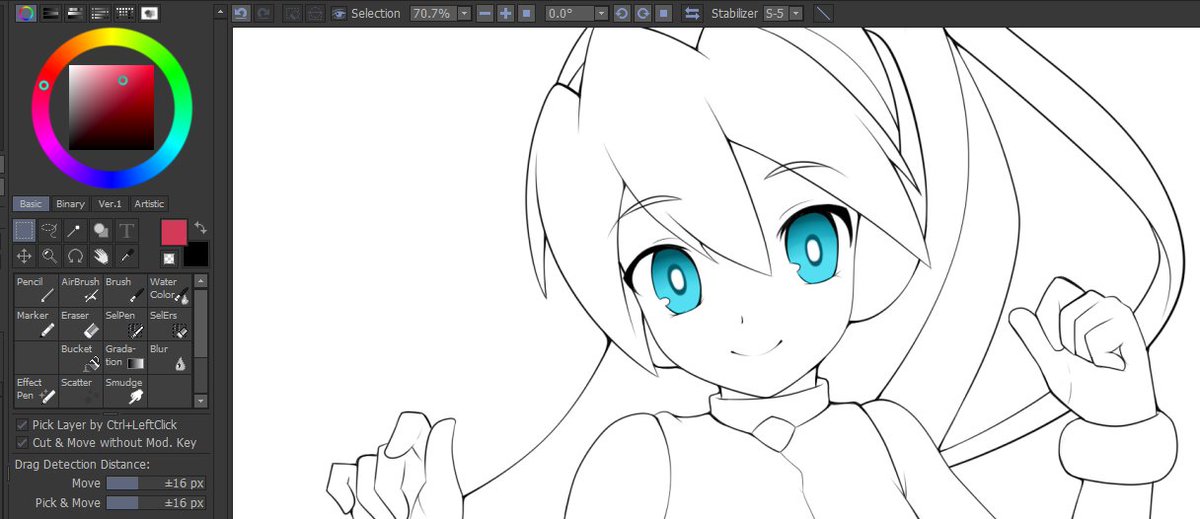This screenshot has width=1200, height=519.
Task: Choose the Water Color brush
Action: [x=168, y=290]
